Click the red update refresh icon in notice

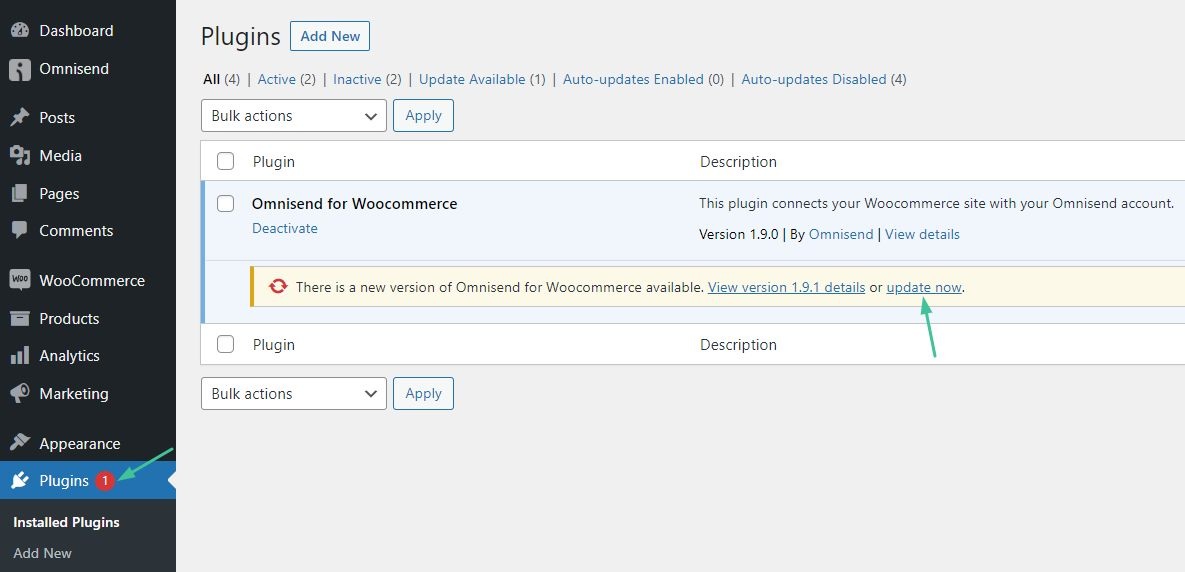pyautogui.click(x=278, y=287)
